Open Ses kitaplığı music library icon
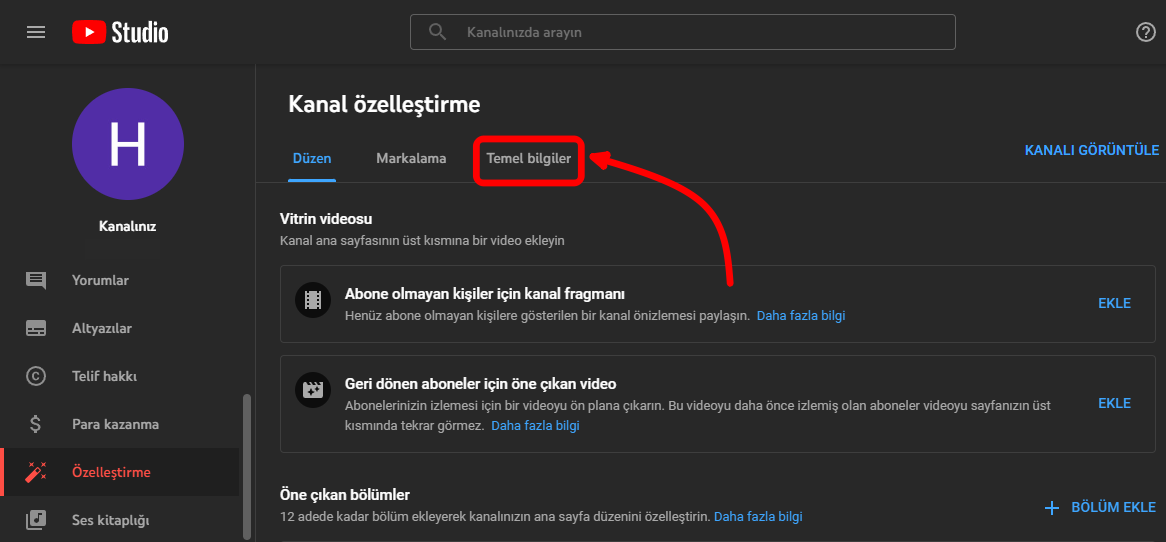 pyautogui.click(x=36, y=520)
